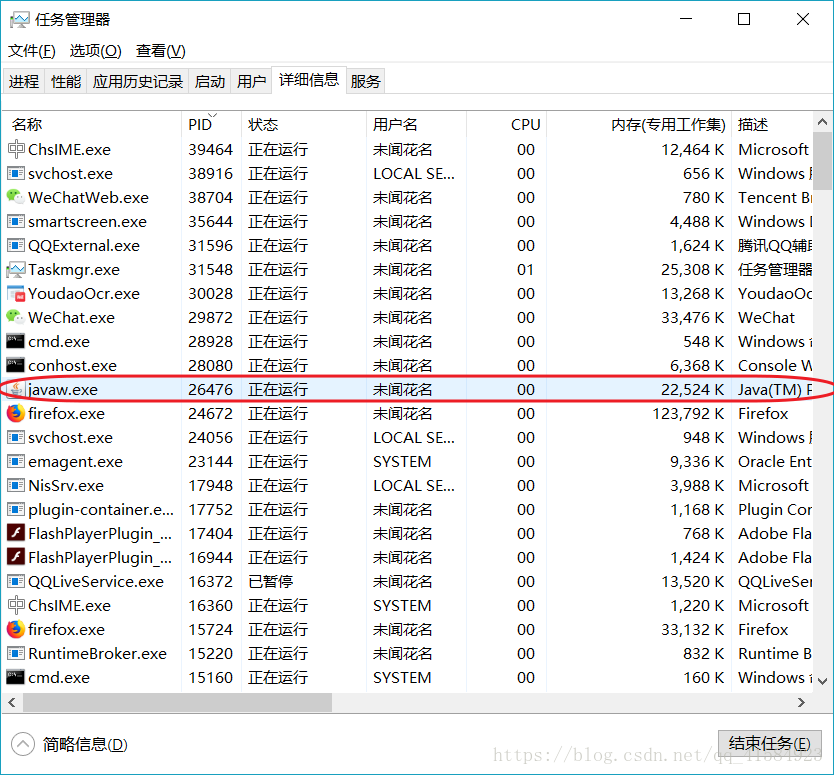Image resolution: width=834 pixels, height=775 pixels.
Task: Open the 选项(O) menu
Action: pos(96,51)
